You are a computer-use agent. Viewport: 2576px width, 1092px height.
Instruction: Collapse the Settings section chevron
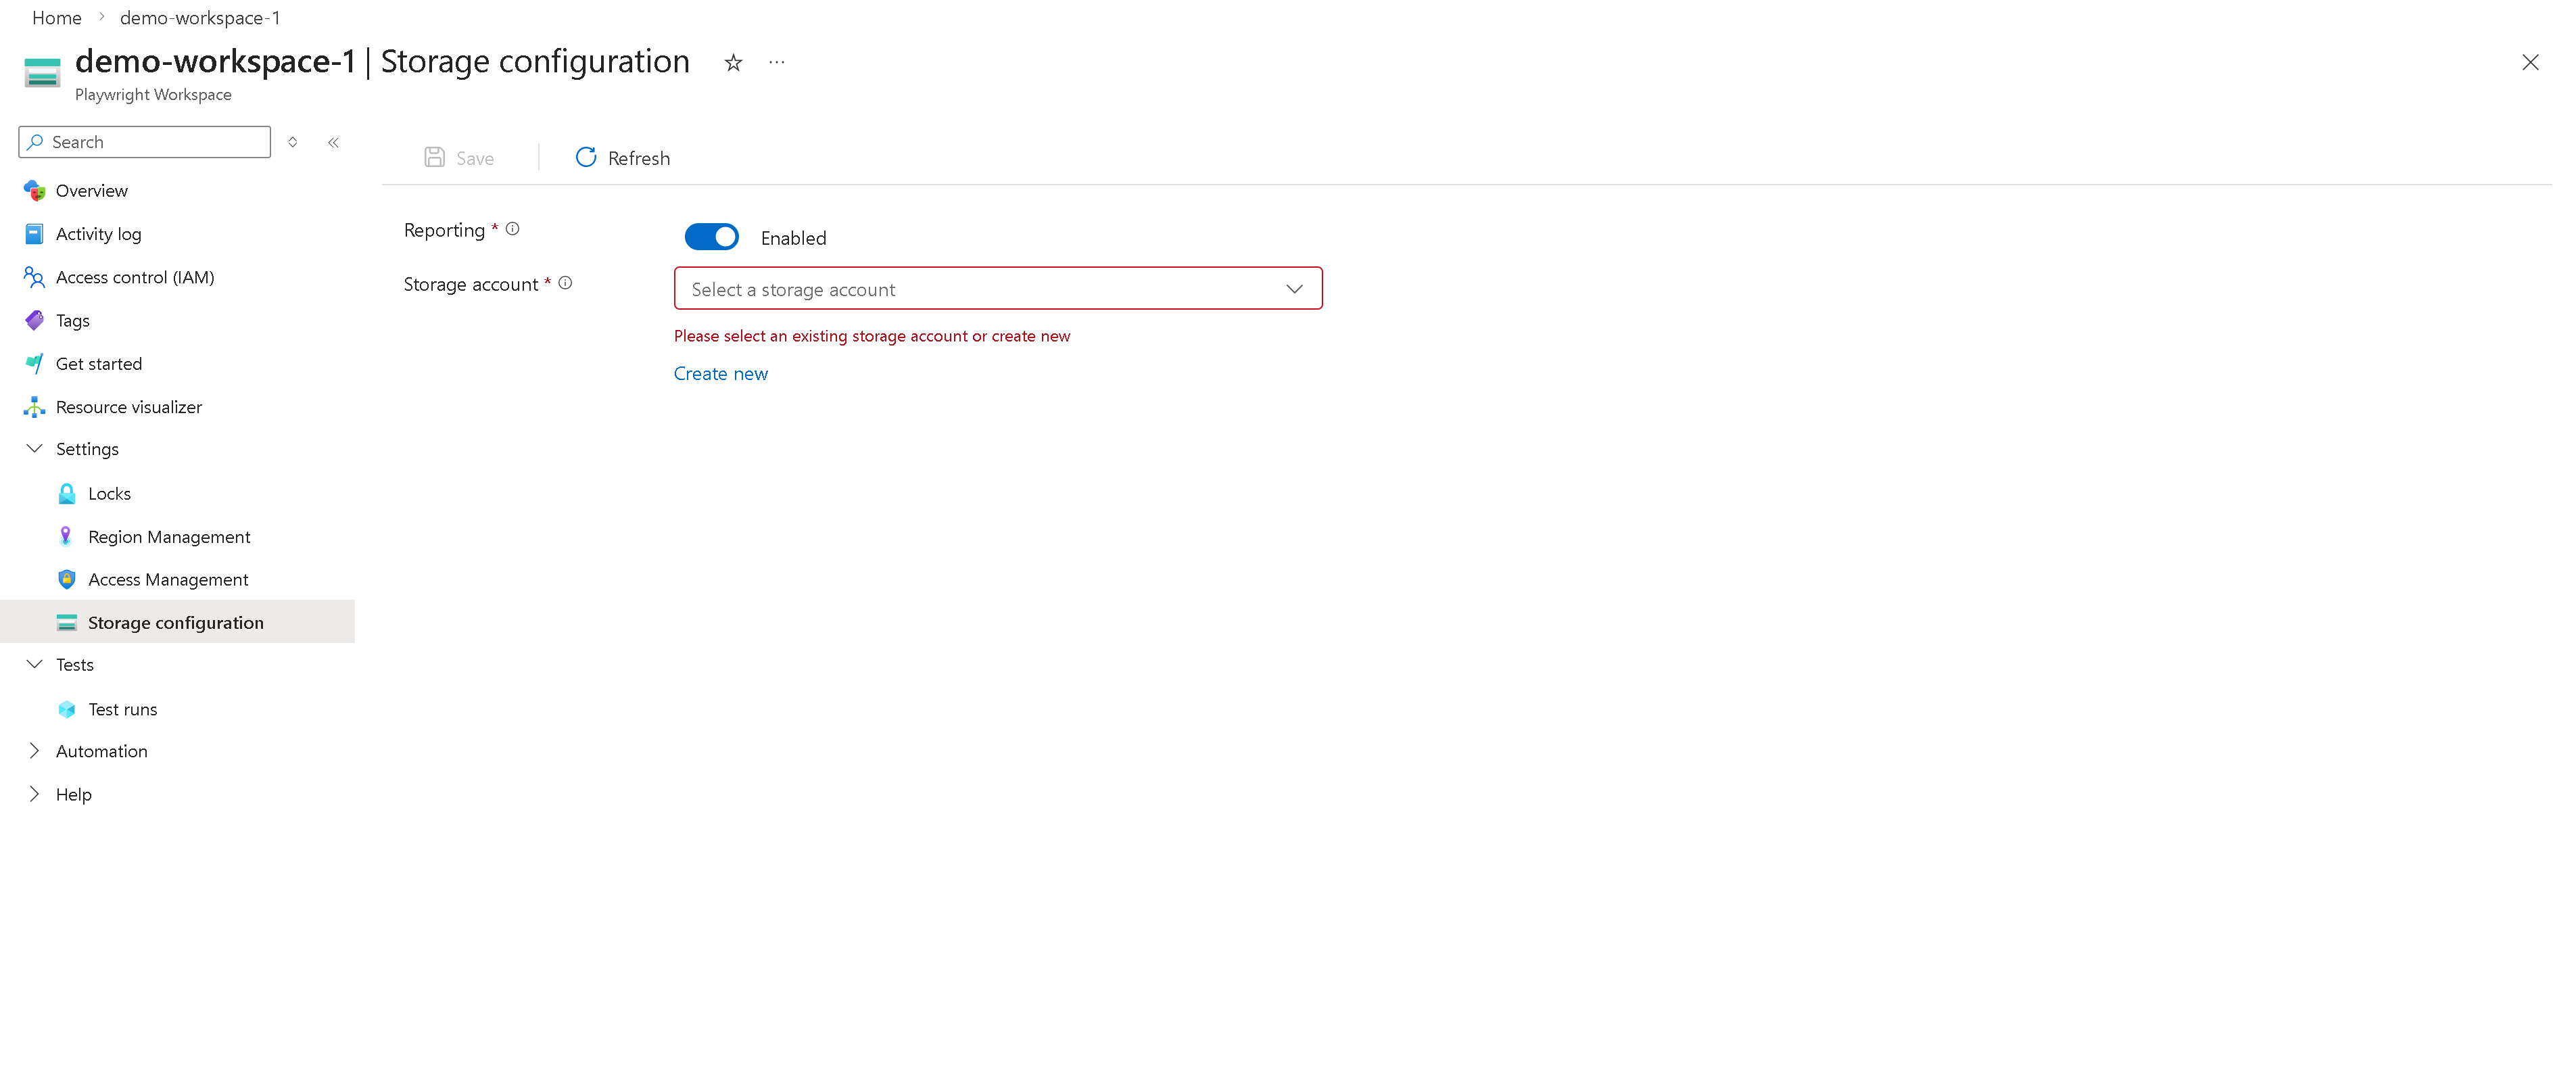(34, 448)
